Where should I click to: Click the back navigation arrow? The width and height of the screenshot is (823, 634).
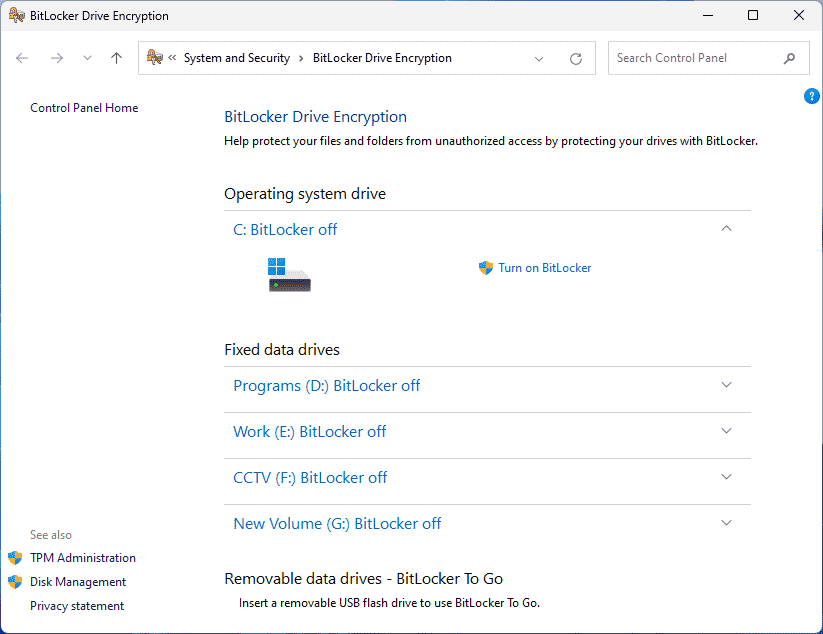(22, 58)
